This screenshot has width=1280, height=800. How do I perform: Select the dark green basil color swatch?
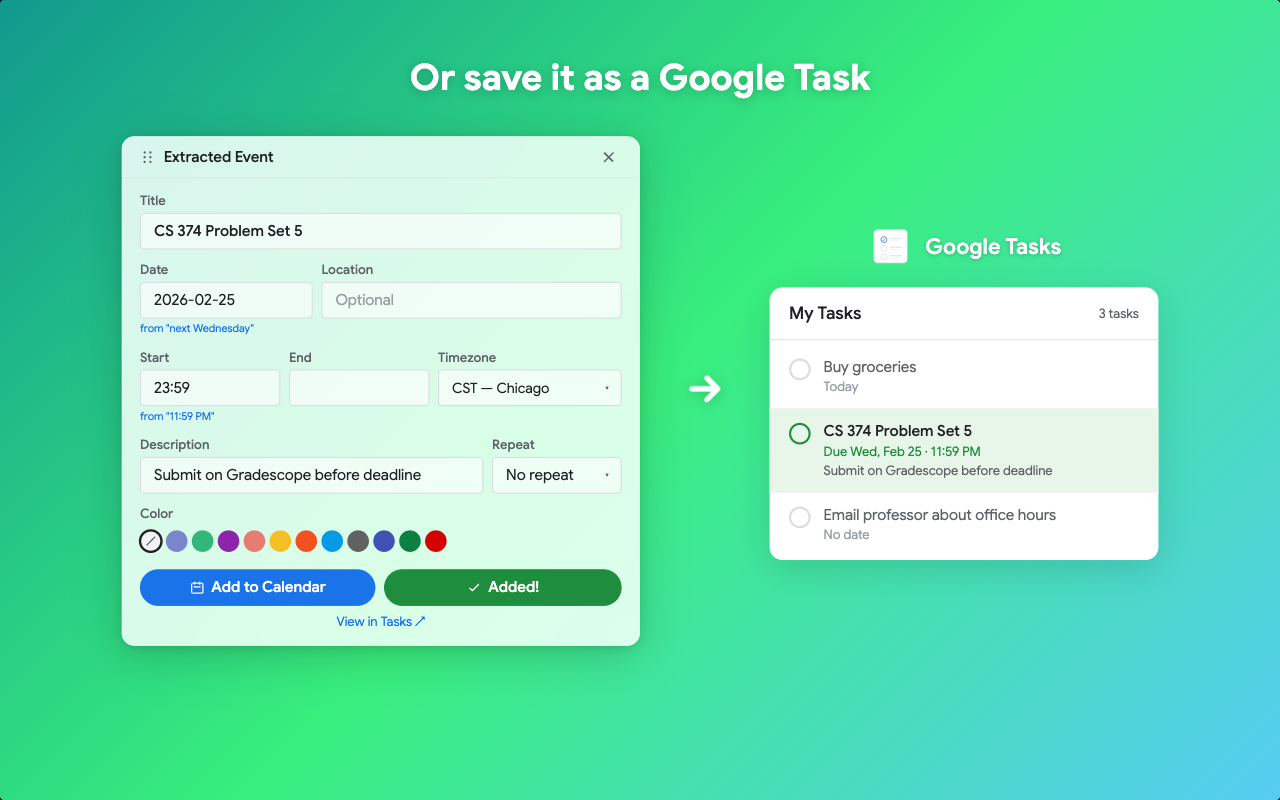(410, 541)
